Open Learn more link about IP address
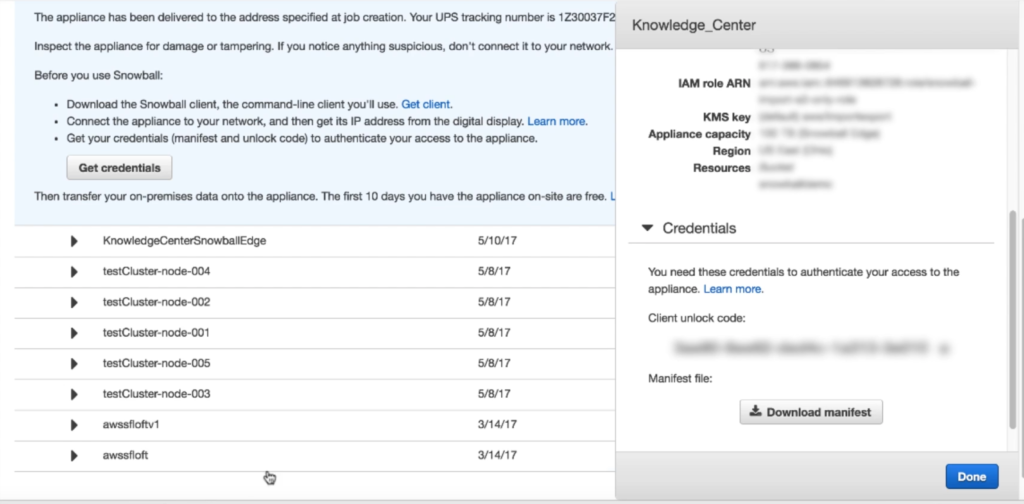The image size is (1024, 504). (x=557, y=121)
